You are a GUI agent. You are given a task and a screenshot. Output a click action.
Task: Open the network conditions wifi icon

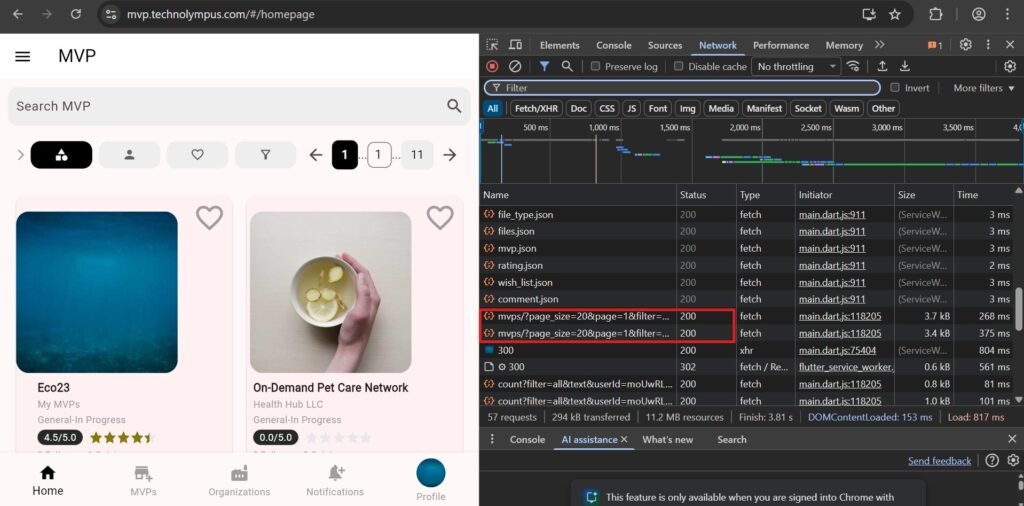coord(853,66)
